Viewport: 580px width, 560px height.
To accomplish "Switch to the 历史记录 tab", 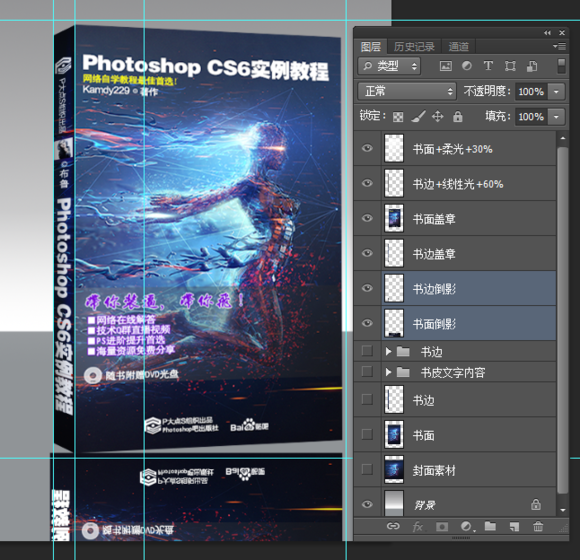I will pos(414,47).
